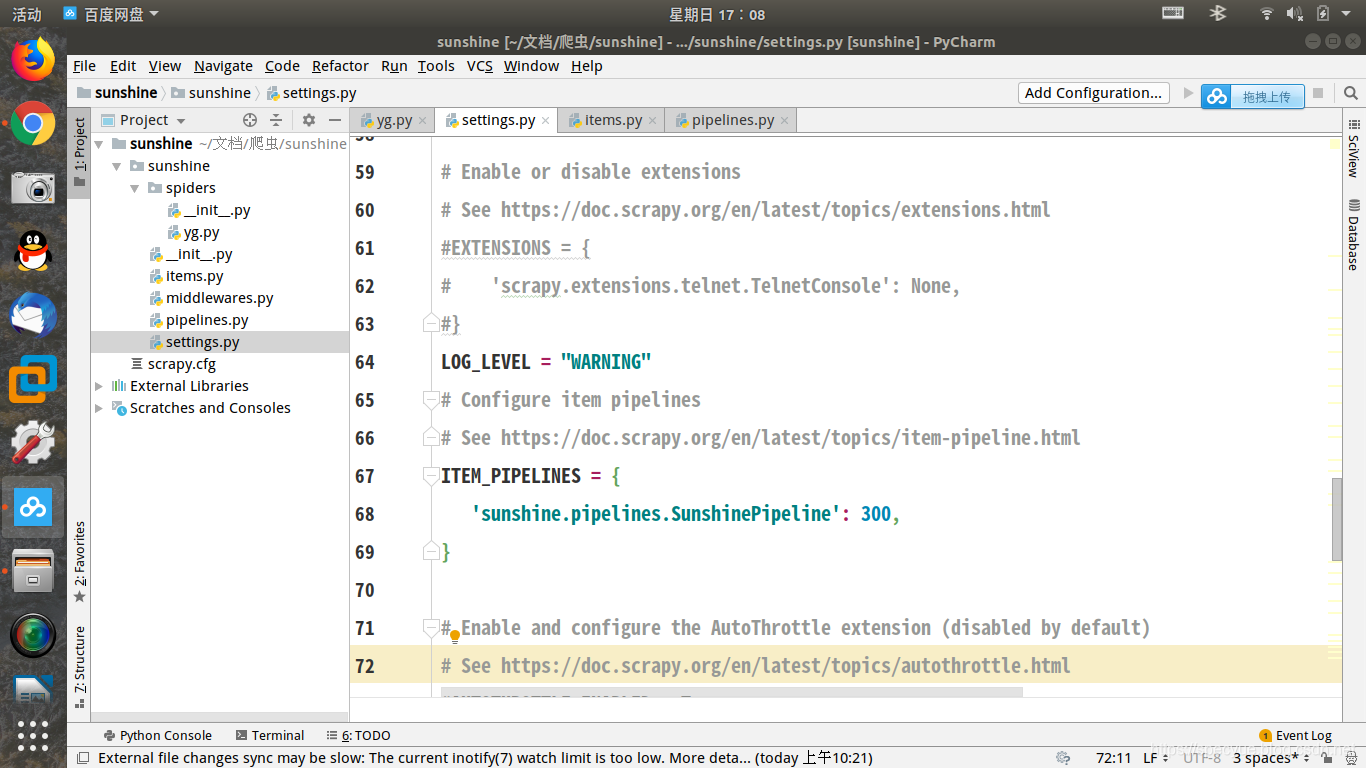Open the QQ penguin dock icon

click(x=33, y=250)
